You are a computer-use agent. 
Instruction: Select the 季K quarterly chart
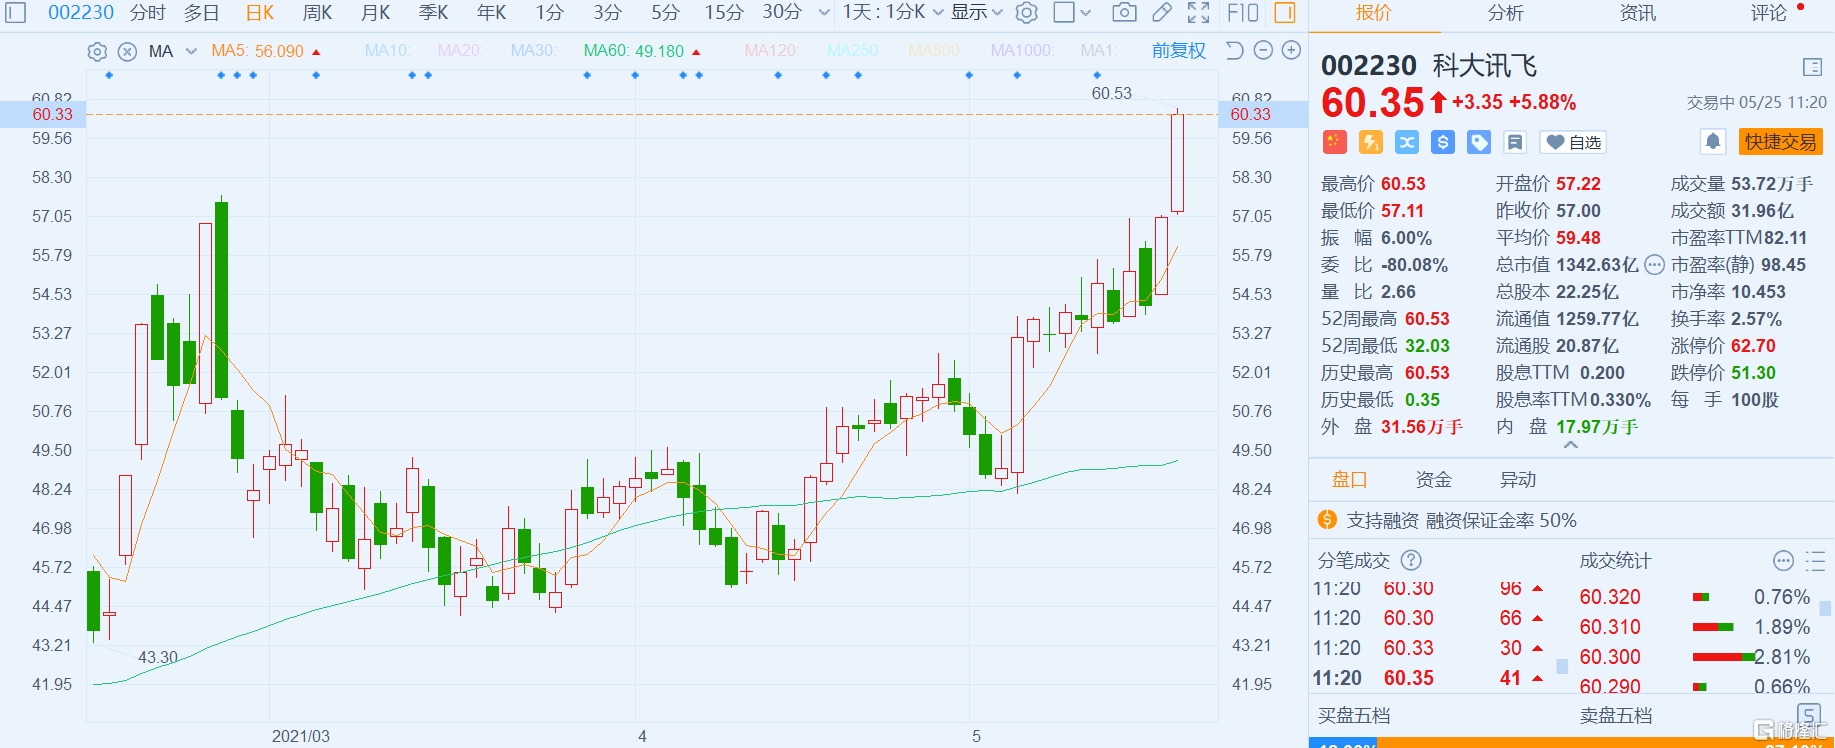pyautogui.click(x=433, y=13)
